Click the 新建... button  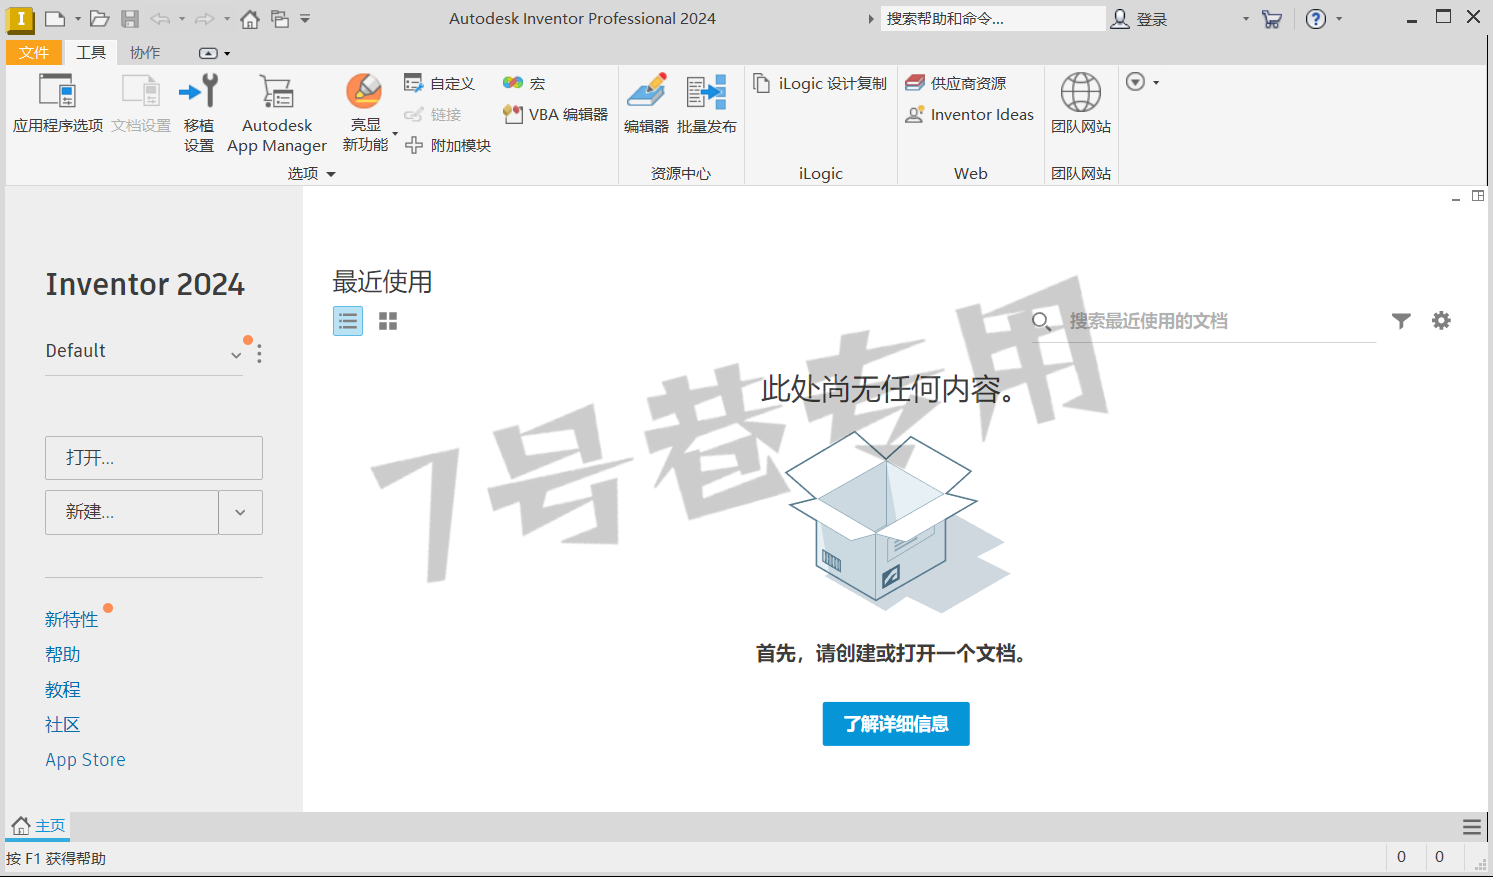(x=132, y=512)
